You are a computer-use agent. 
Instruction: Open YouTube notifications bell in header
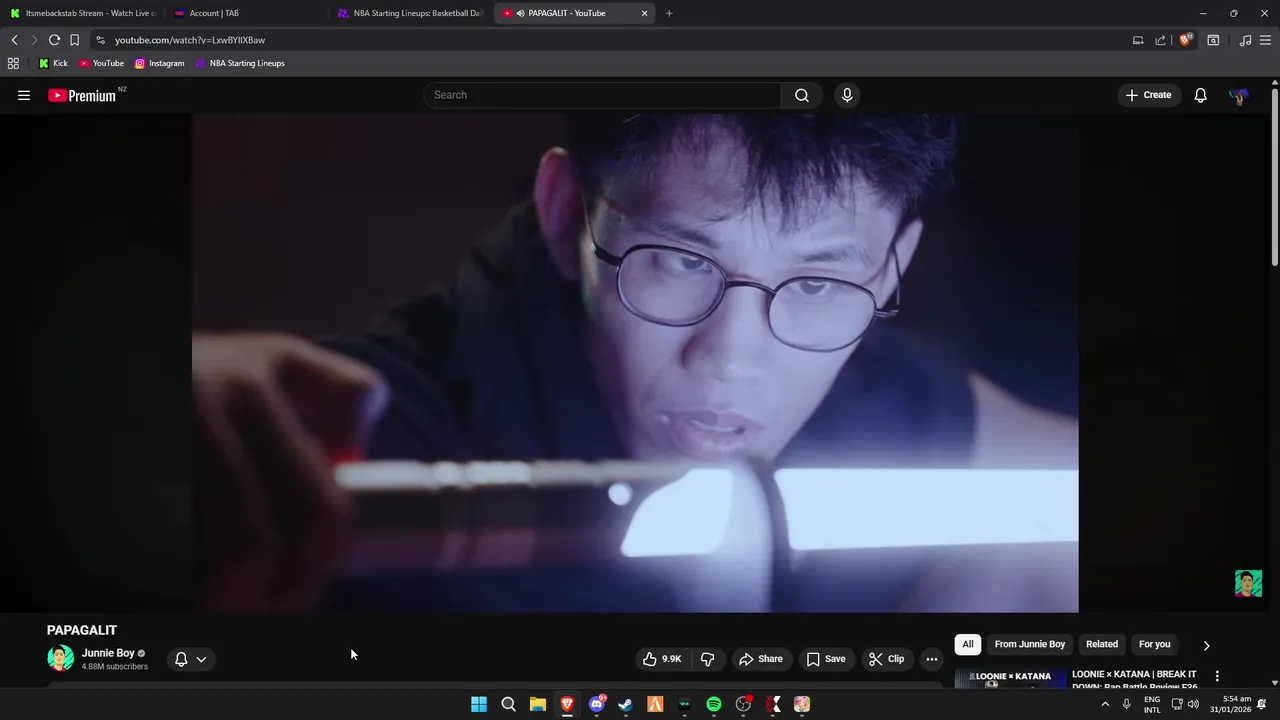[1200, 95]
